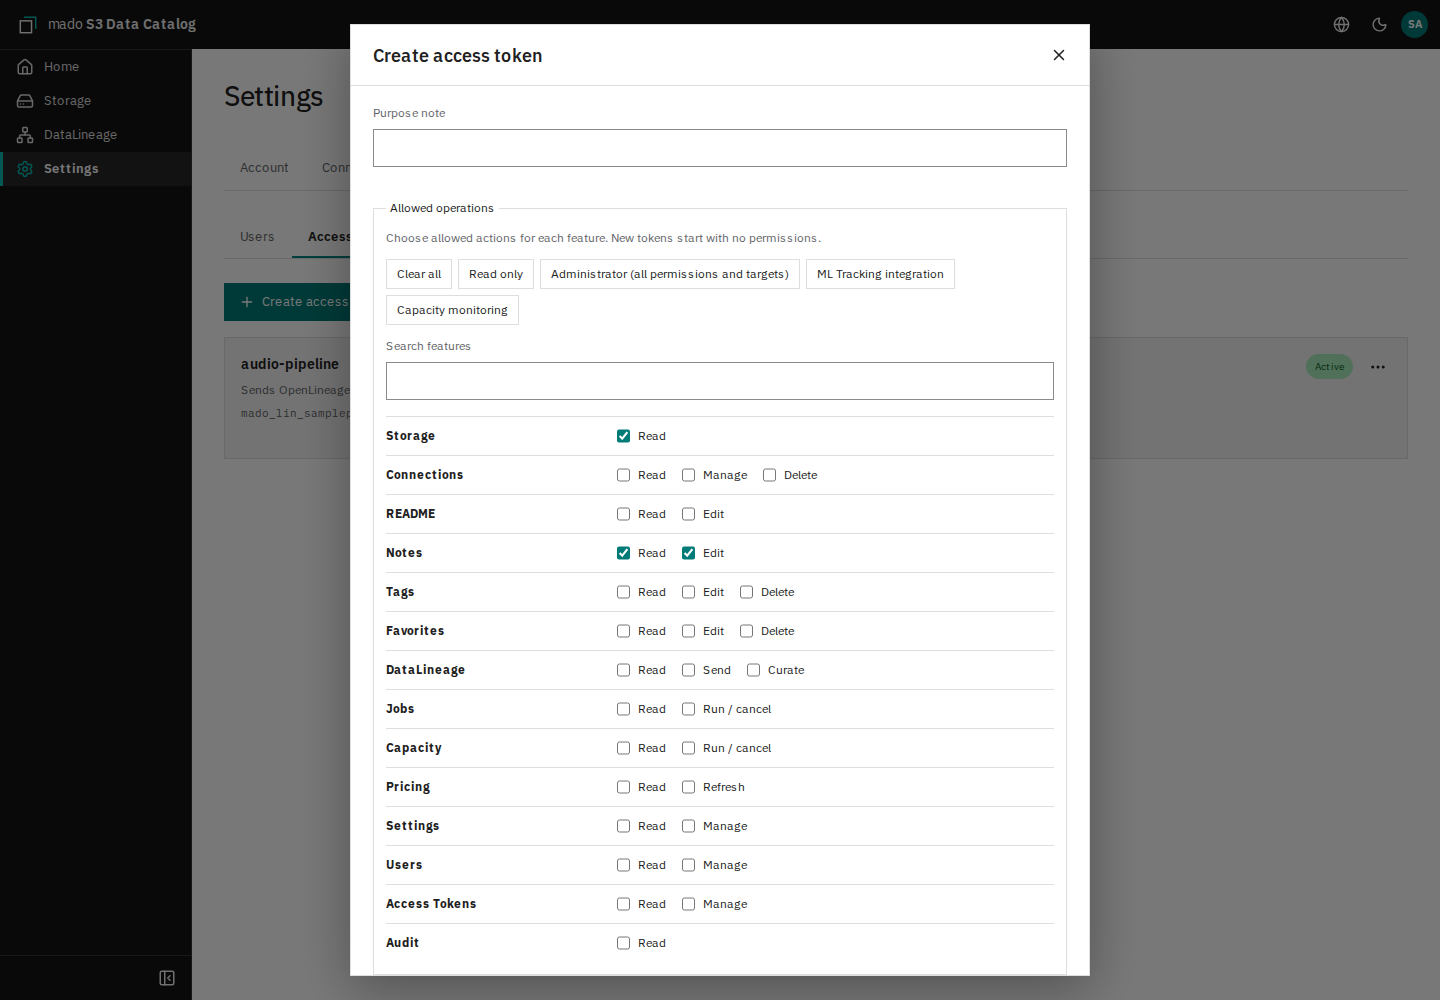1440x1000 pixels.
Task: Enable Connections Manage permission
Action: tap(688, 475)
